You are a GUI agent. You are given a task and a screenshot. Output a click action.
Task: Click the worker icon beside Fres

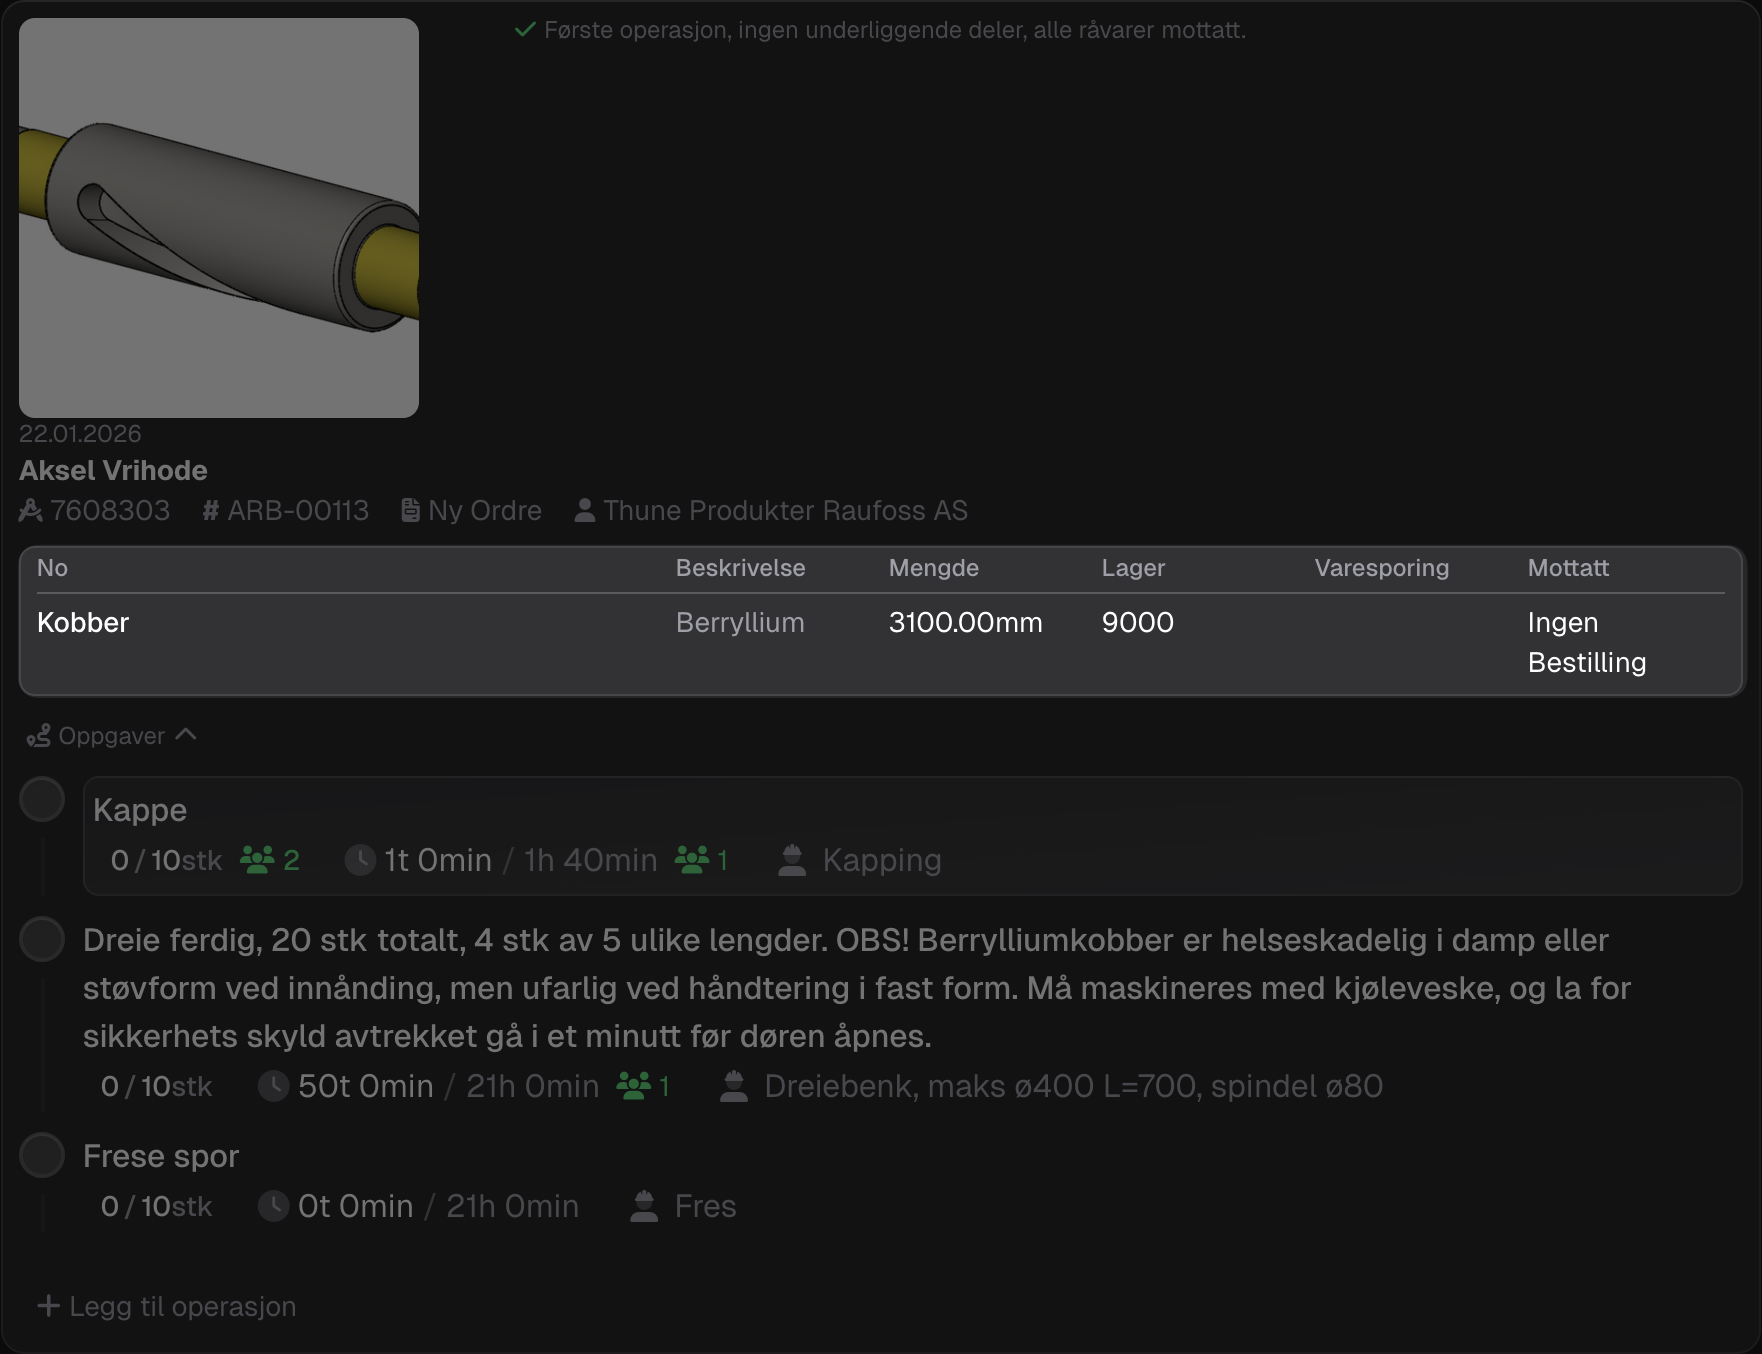(x=645, y=1206)
